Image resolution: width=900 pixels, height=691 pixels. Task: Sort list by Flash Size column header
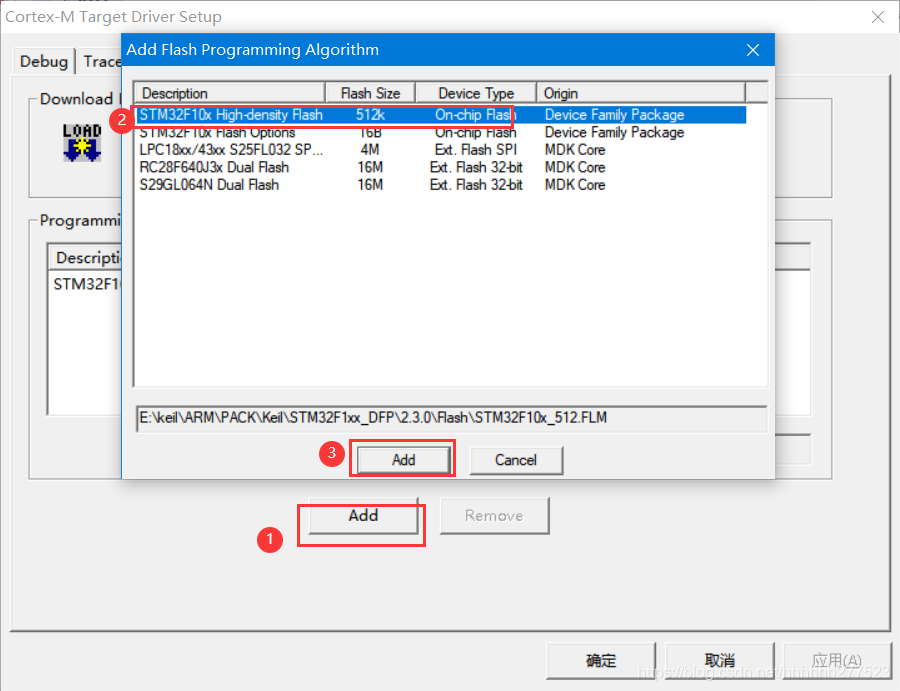pyautogui.click(x=370, y=93)
